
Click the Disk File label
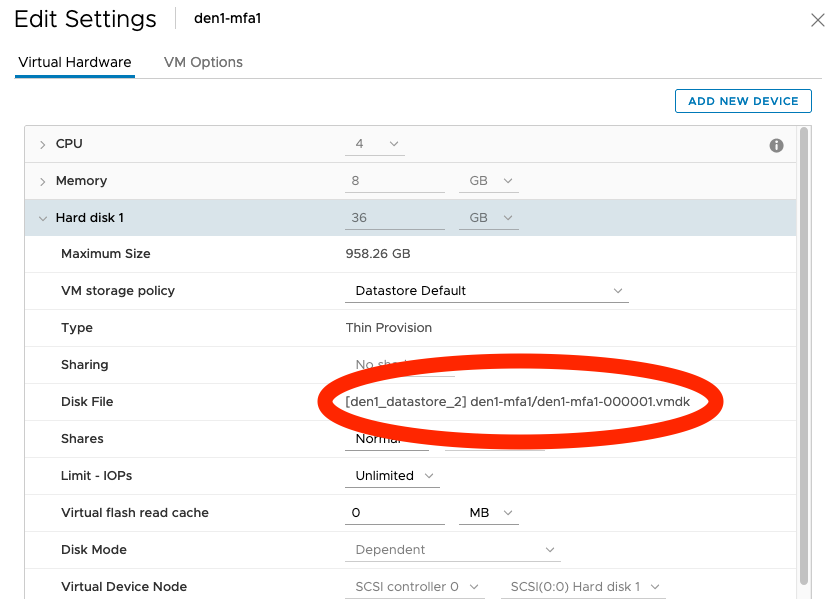coord(87,402)
